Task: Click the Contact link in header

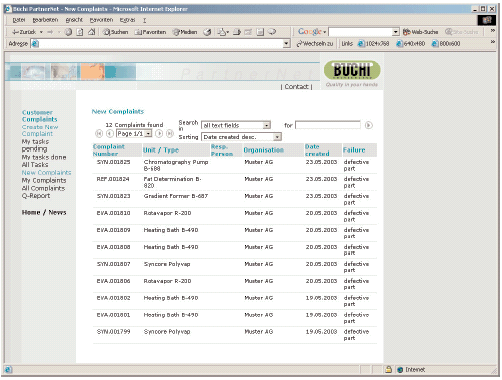Action: click(x=296, y=87)
